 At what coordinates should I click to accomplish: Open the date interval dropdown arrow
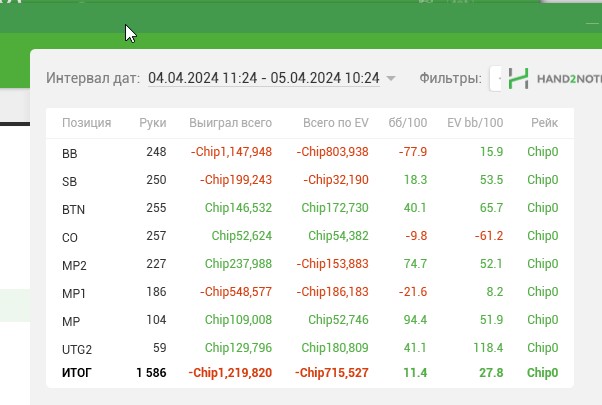391,78
